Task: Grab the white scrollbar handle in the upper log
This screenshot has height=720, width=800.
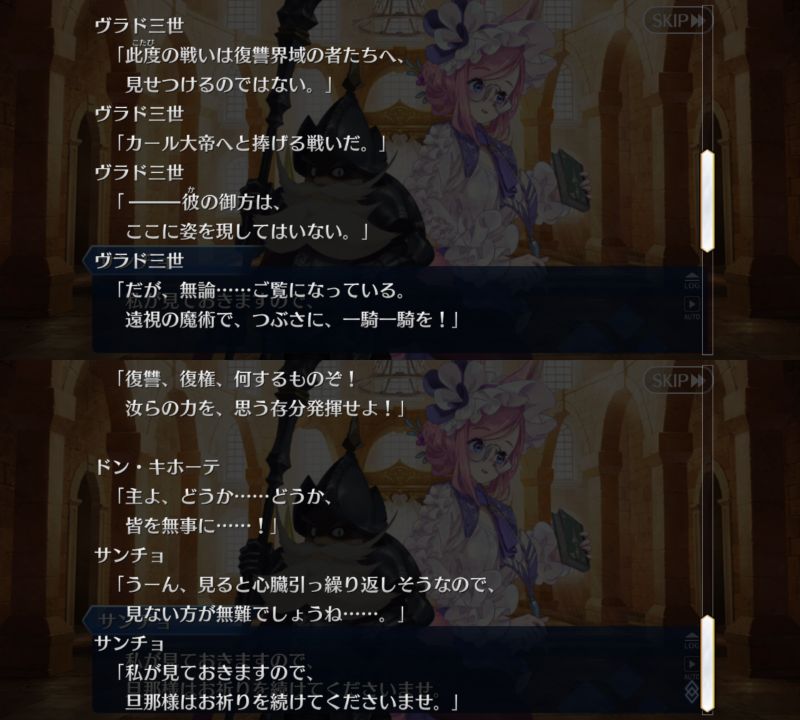Action: click(x=707, y=201)
